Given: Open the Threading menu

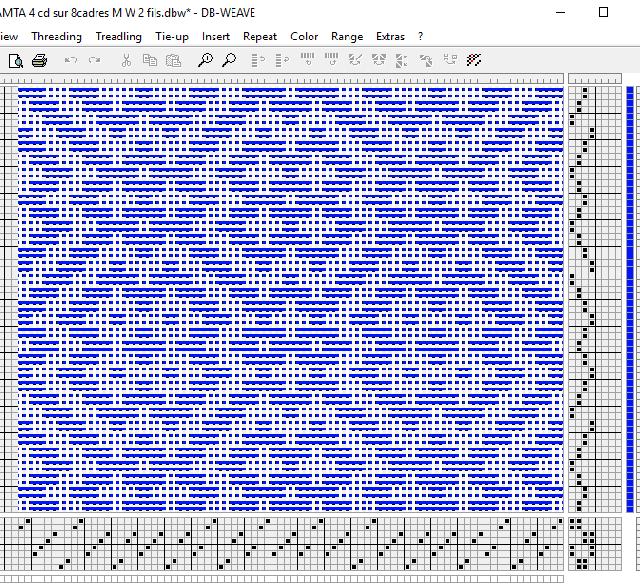Looking at the screenshot, I should point(56,36).
